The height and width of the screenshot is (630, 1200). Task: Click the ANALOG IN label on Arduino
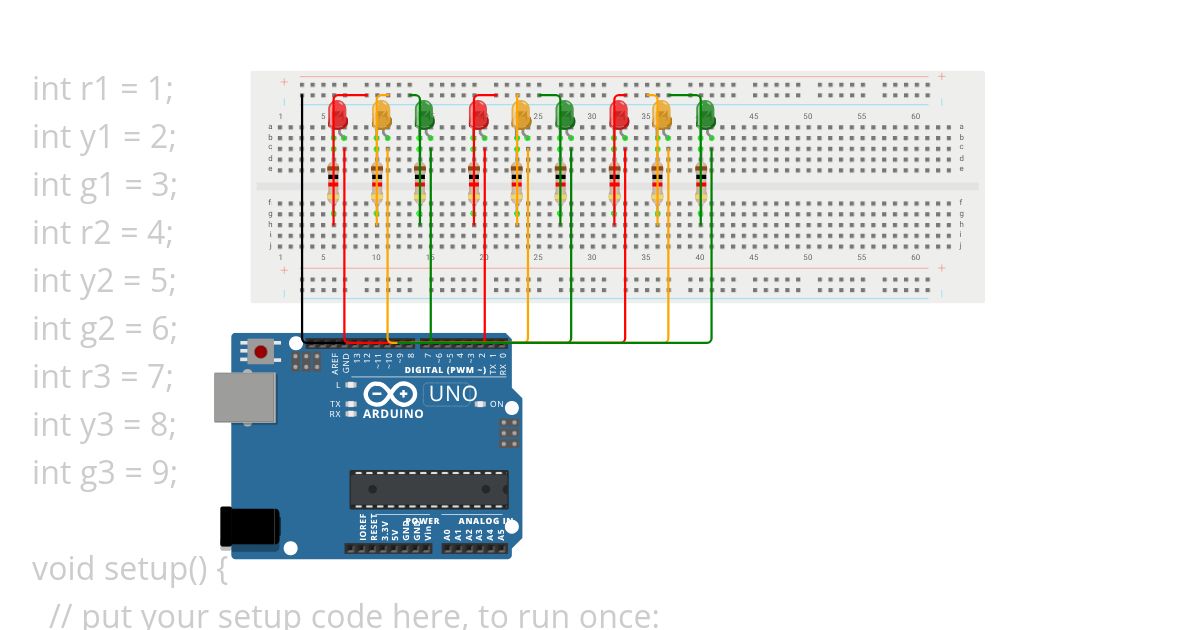coord(487,521)
